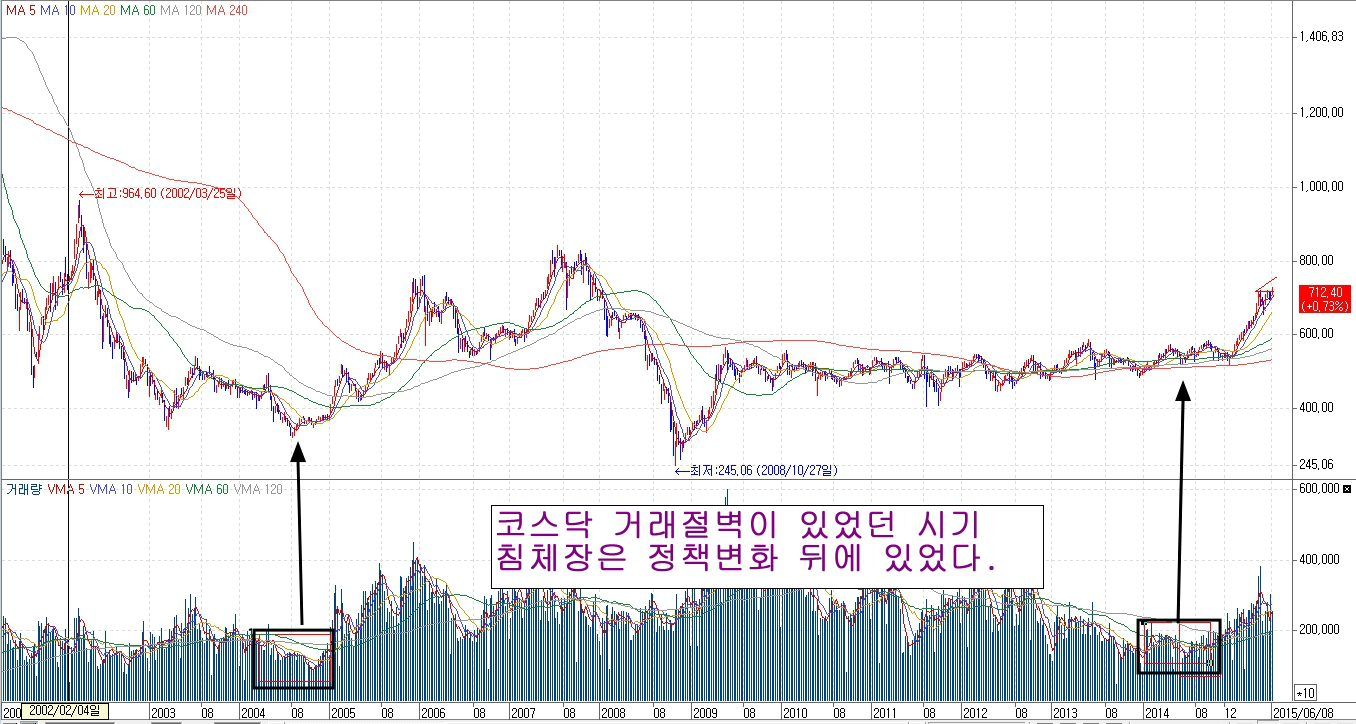Click the 최고:964.60 high marker label
The height and width of the screenshot is (724, 1356).
[x=160, y=193]
